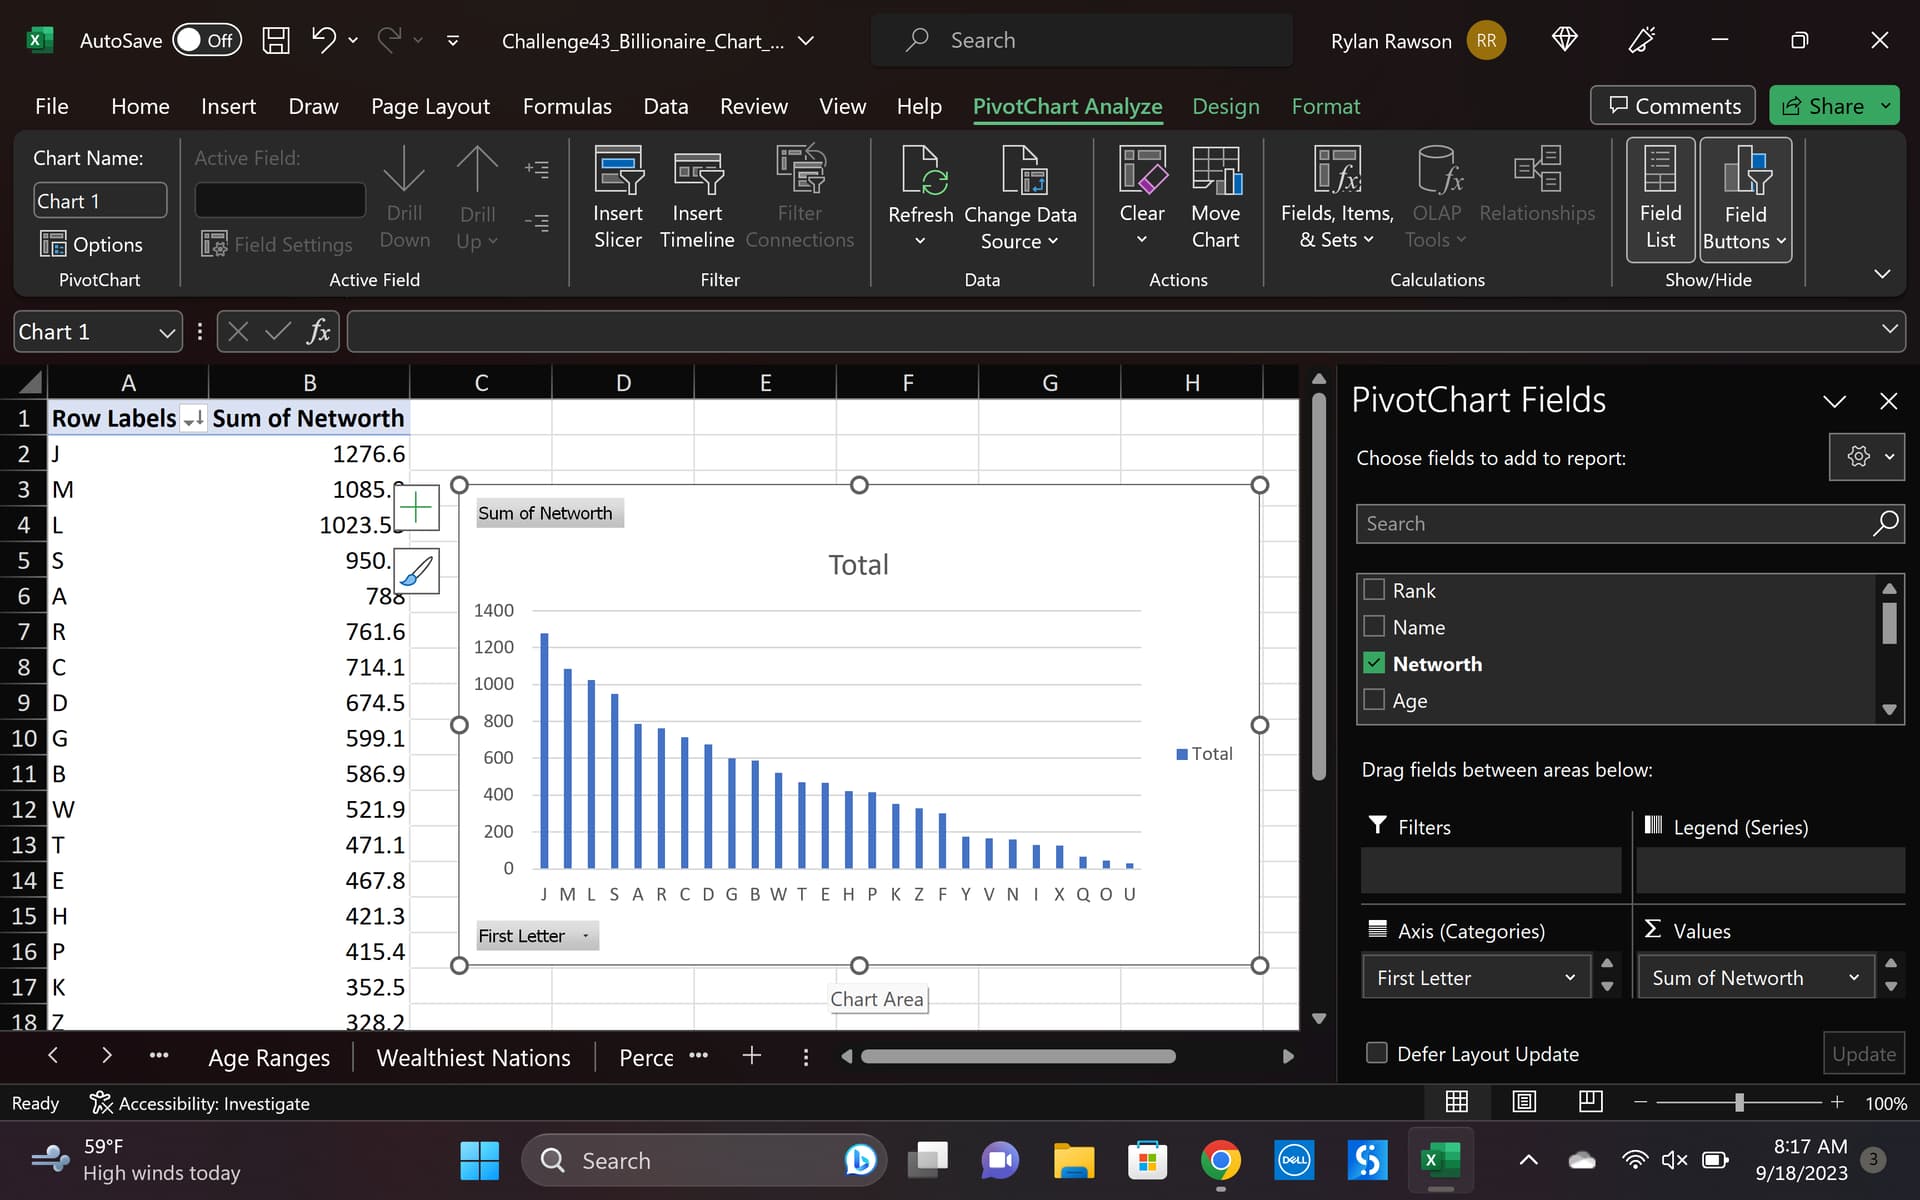Click the Move Chart icon
The height and width of the screenshot is (1200, 1920).
1215,171
